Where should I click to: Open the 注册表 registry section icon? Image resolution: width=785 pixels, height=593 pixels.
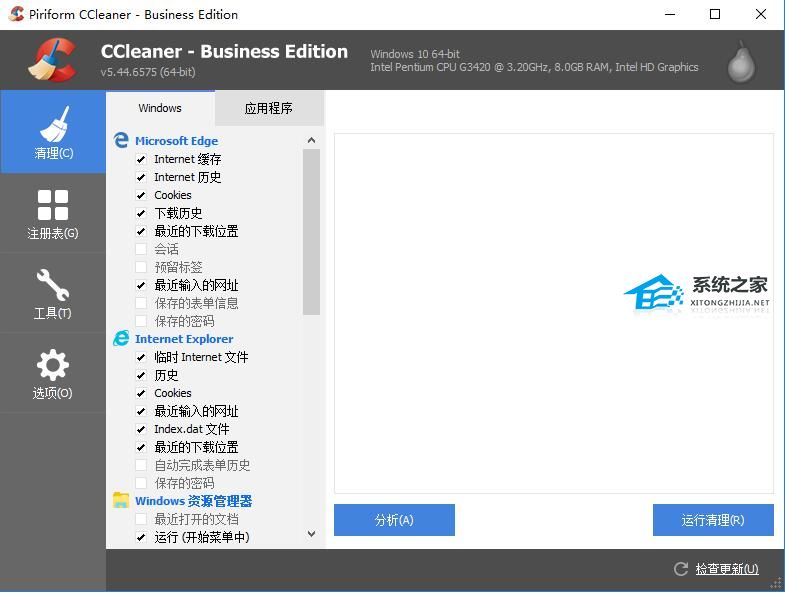pyautogui.click(x=53, y=206)
